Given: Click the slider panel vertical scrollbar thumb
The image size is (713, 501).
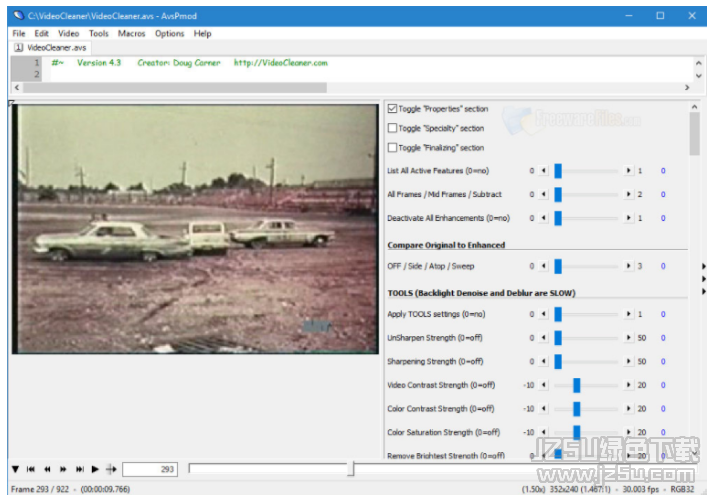Looking at the screenshot, I should point(694,134).
